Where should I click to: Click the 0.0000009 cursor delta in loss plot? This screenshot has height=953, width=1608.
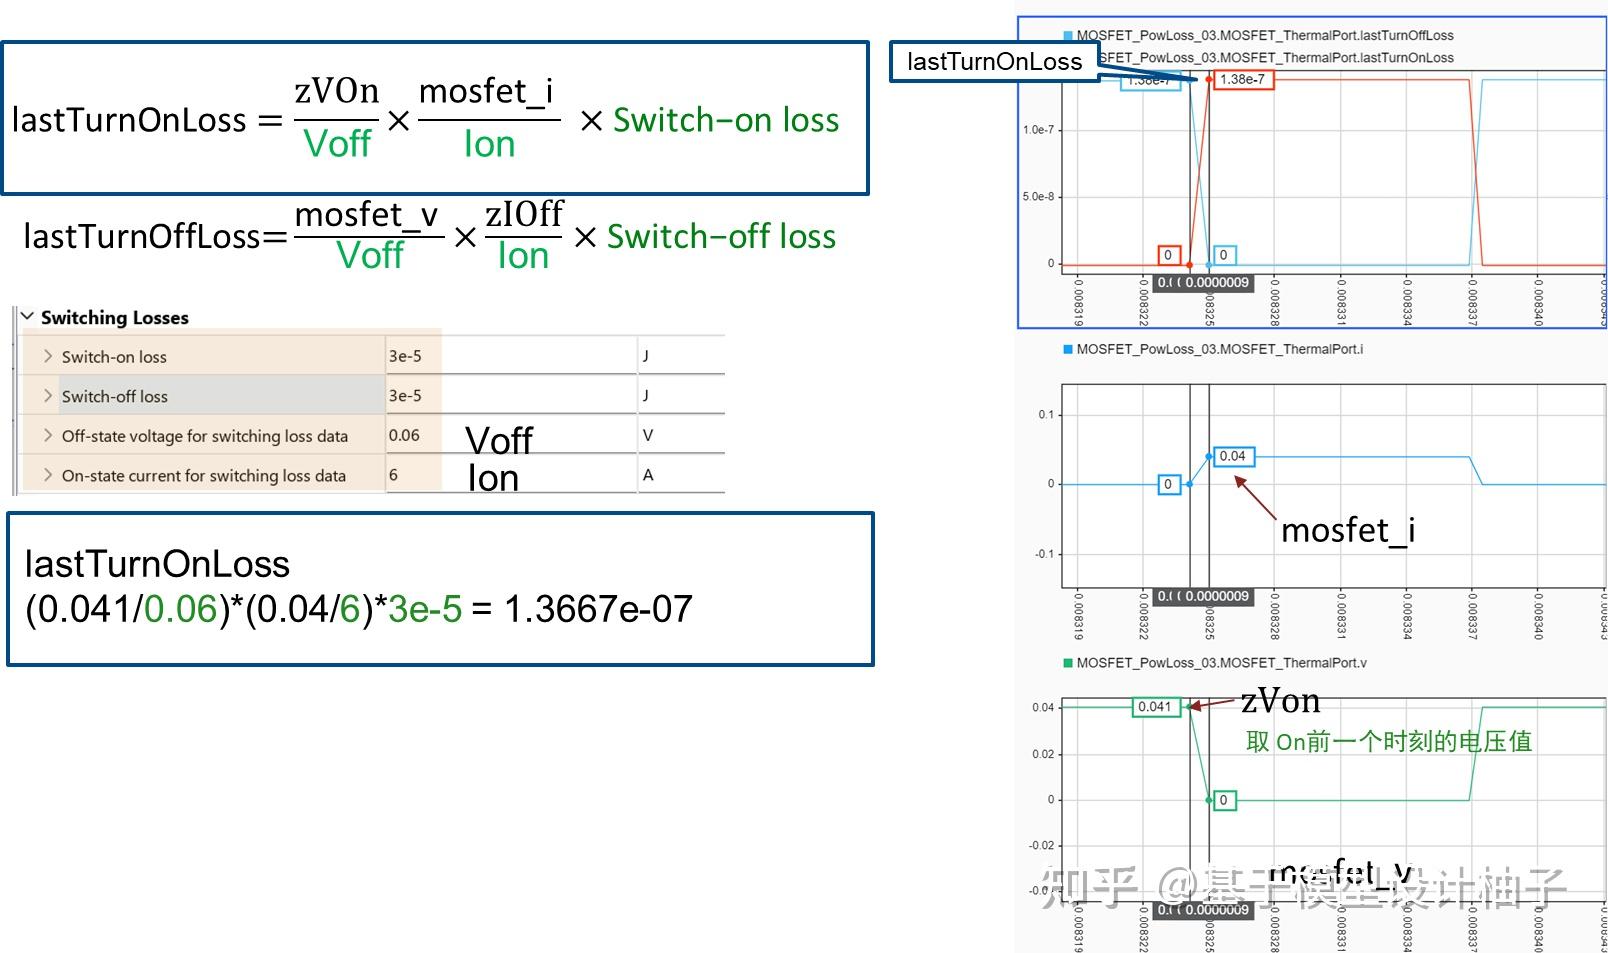[x=1217, y=283]
